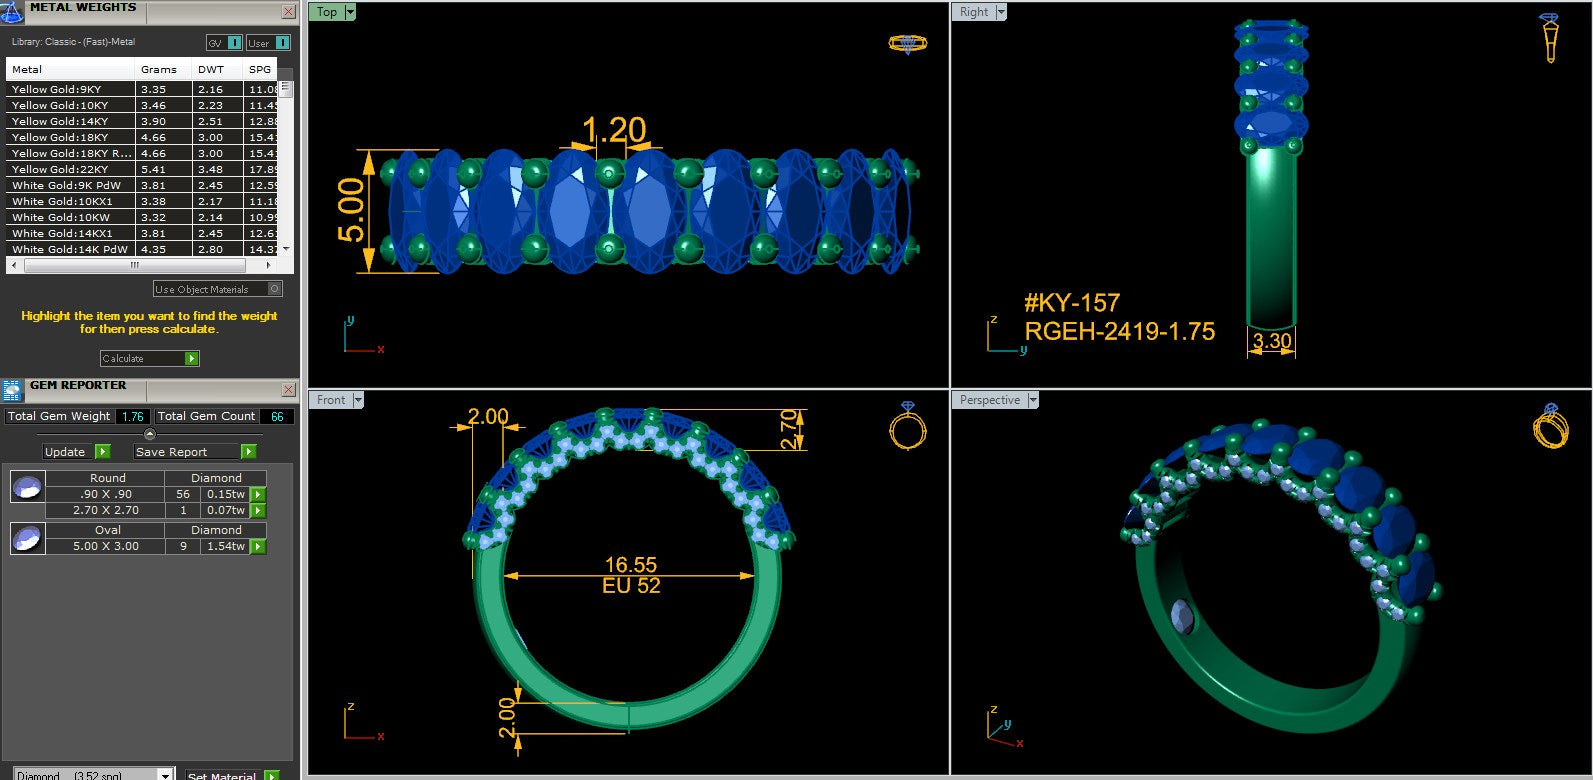Viewport: 1593px width, 780px height.
Task: Select the White Gold:10KW row
Action: tap(70, 217)
